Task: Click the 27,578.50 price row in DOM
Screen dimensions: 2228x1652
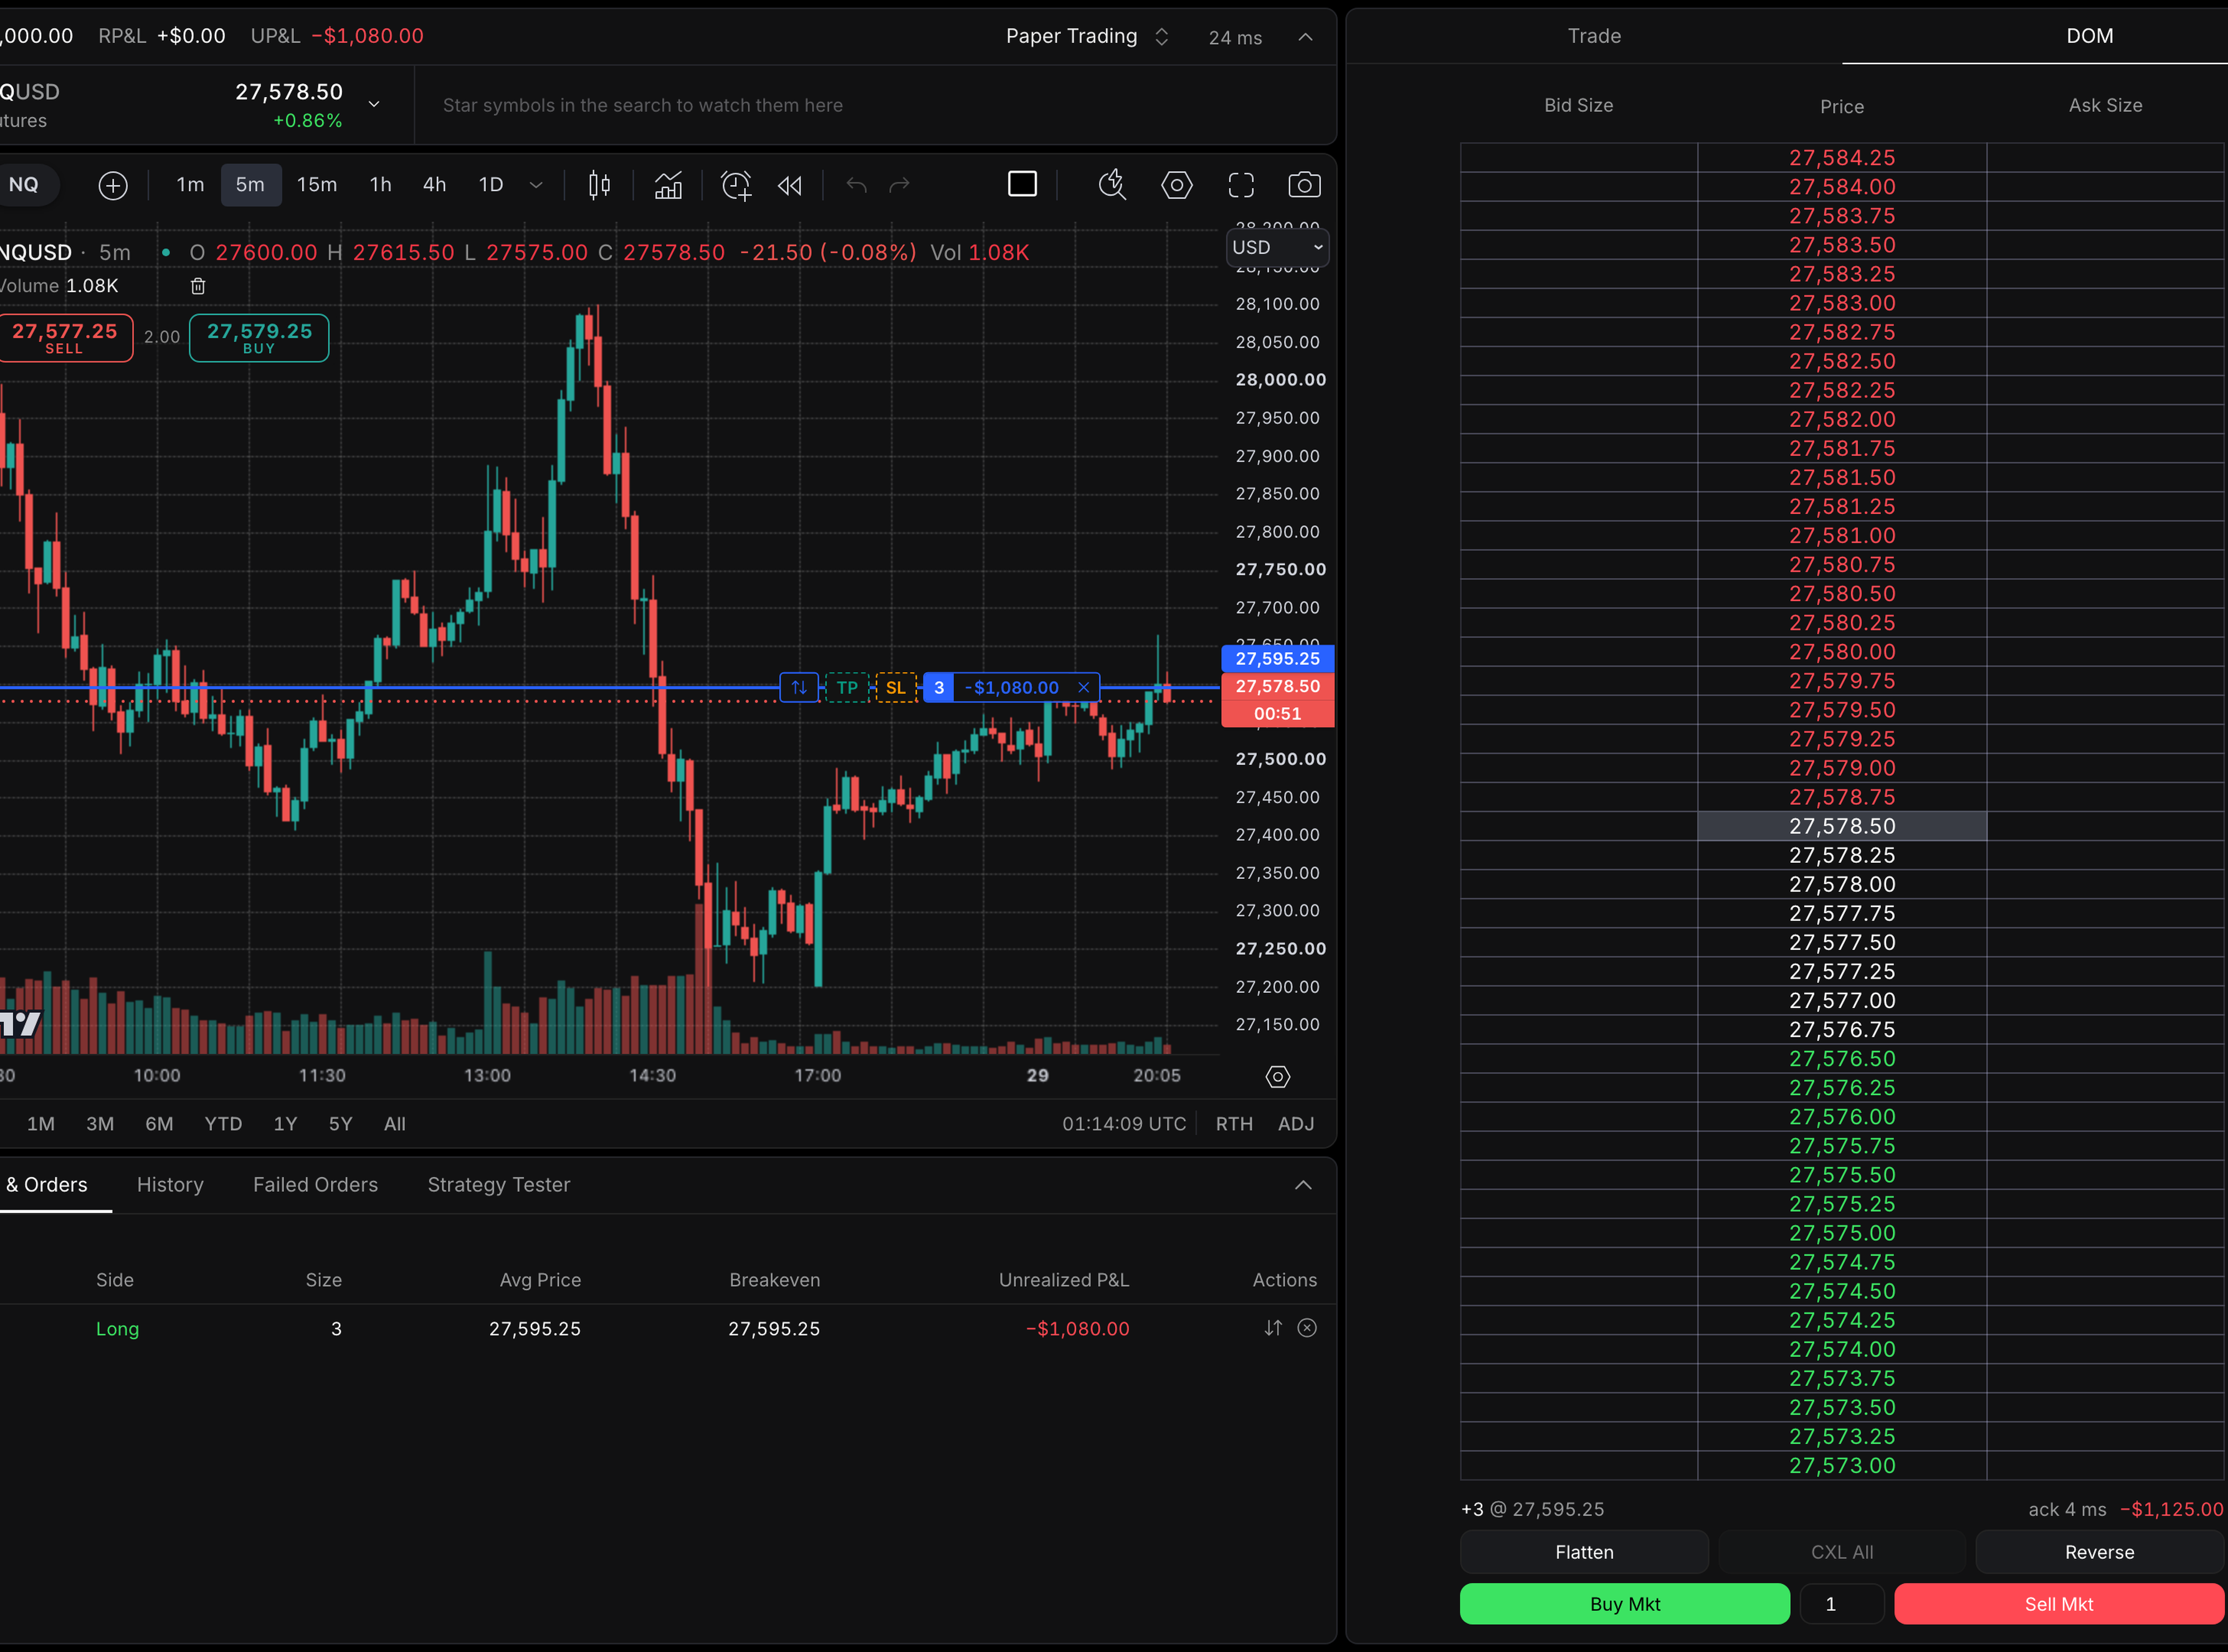Action: (x=1842, y=826)
